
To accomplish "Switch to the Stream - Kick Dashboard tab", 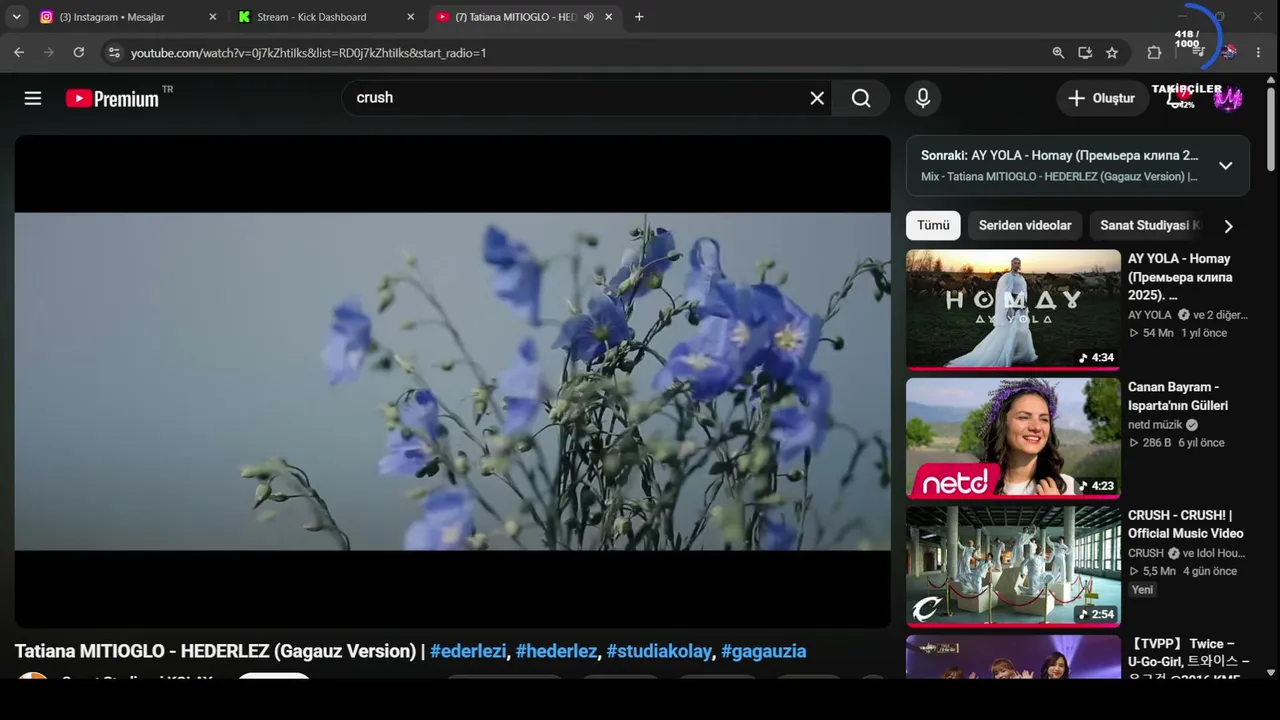I will tap(326, 17).
